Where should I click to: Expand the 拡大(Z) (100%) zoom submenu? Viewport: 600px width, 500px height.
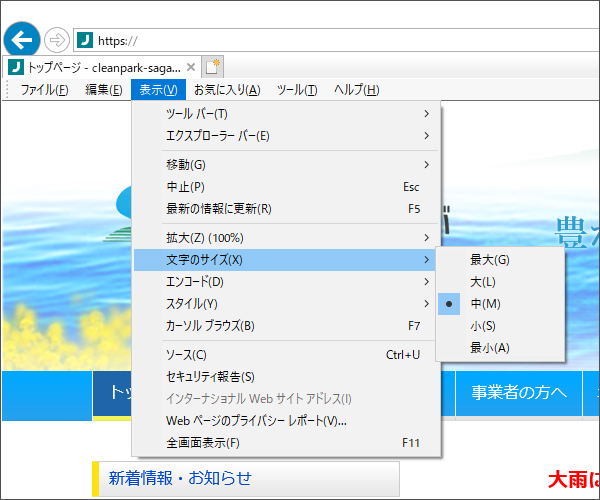285,238
